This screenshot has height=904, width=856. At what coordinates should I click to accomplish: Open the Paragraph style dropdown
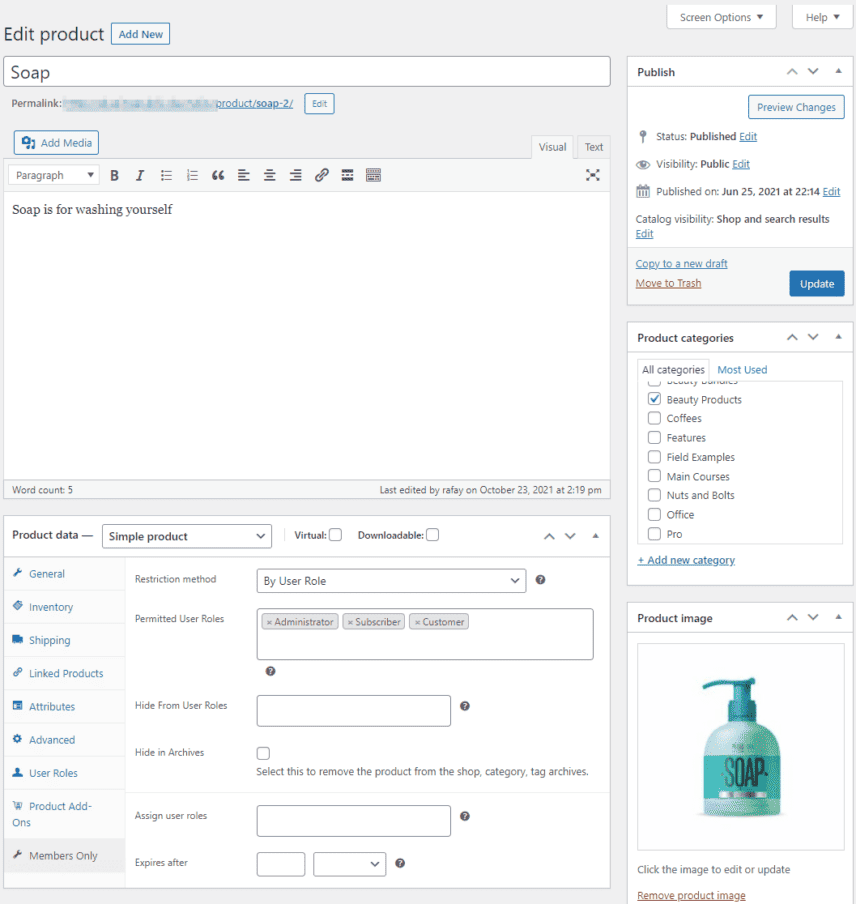click(x=54, y=175)
